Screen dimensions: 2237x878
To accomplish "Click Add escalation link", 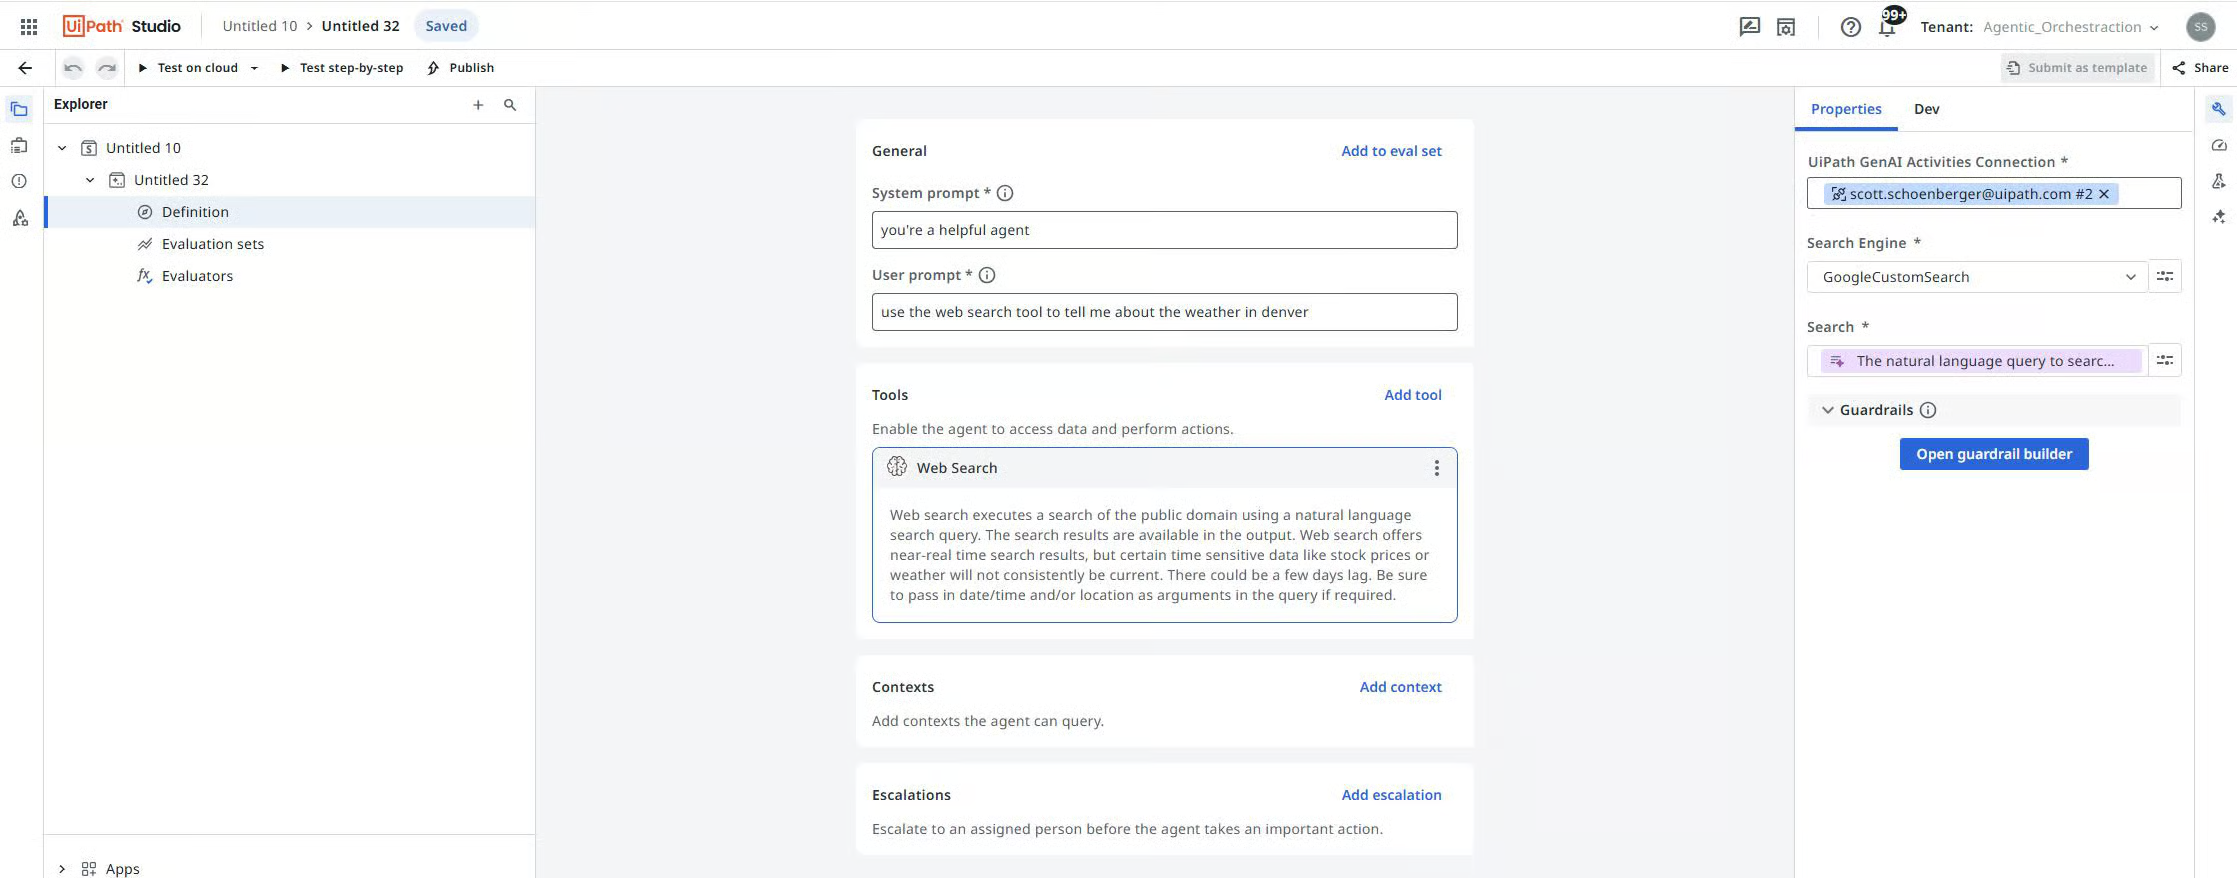I will 1391,795.
